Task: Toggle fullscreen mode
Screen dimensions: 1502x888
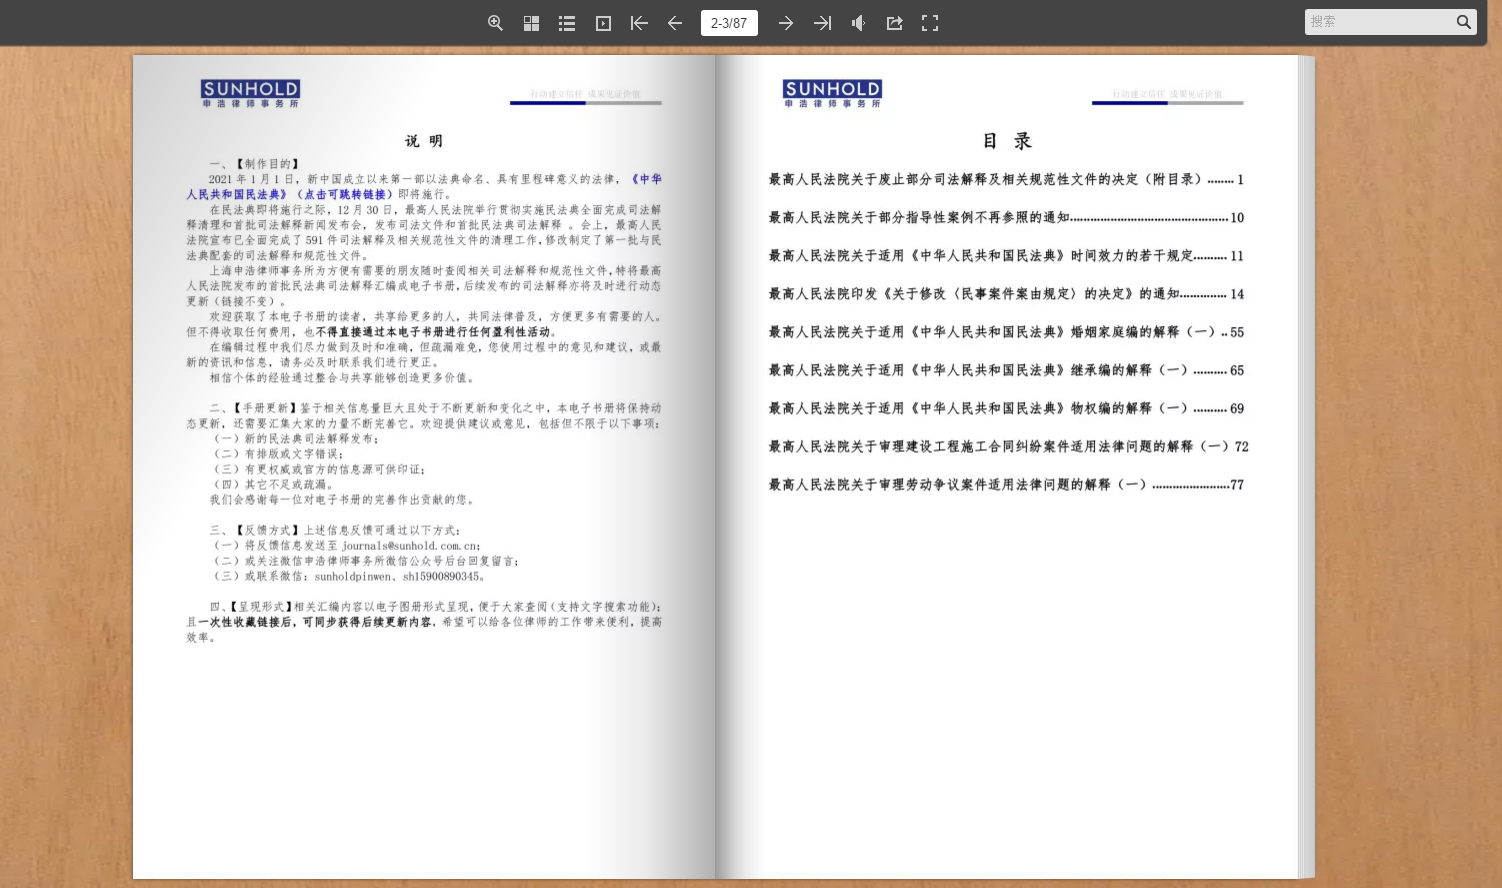Action: 930,23
